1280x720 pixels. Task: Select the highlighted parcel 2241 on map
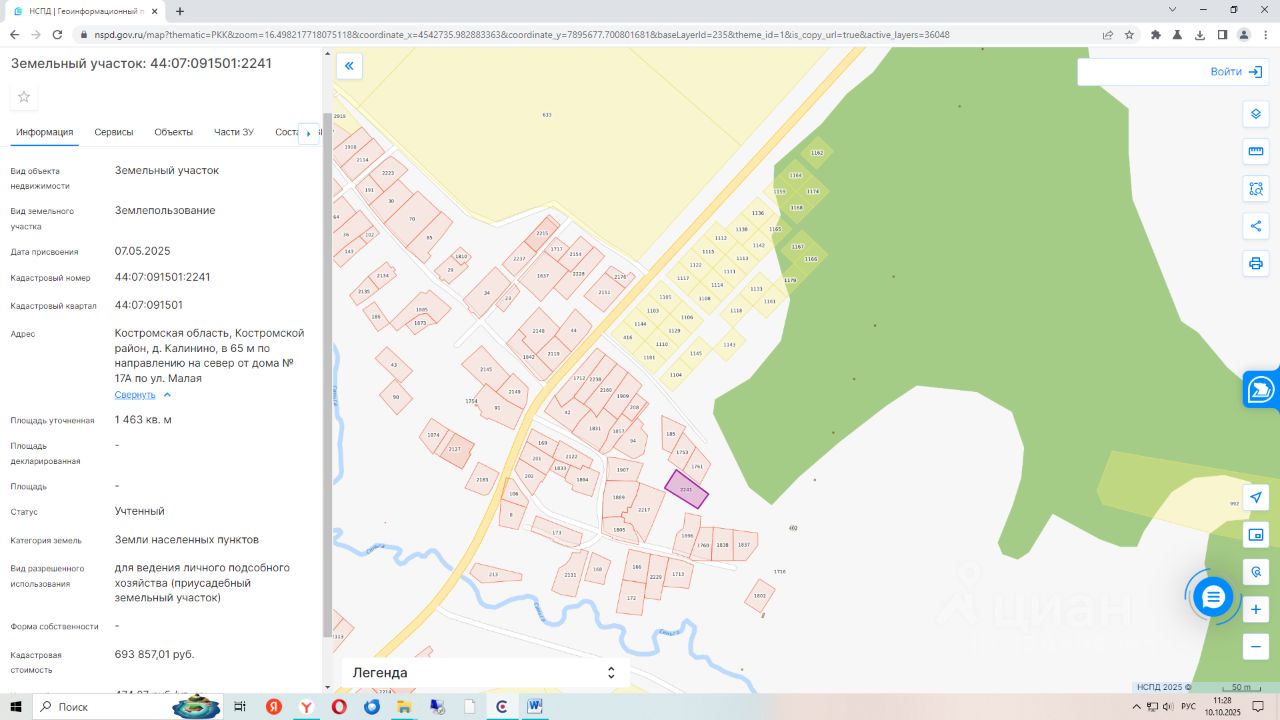(687, 490)
